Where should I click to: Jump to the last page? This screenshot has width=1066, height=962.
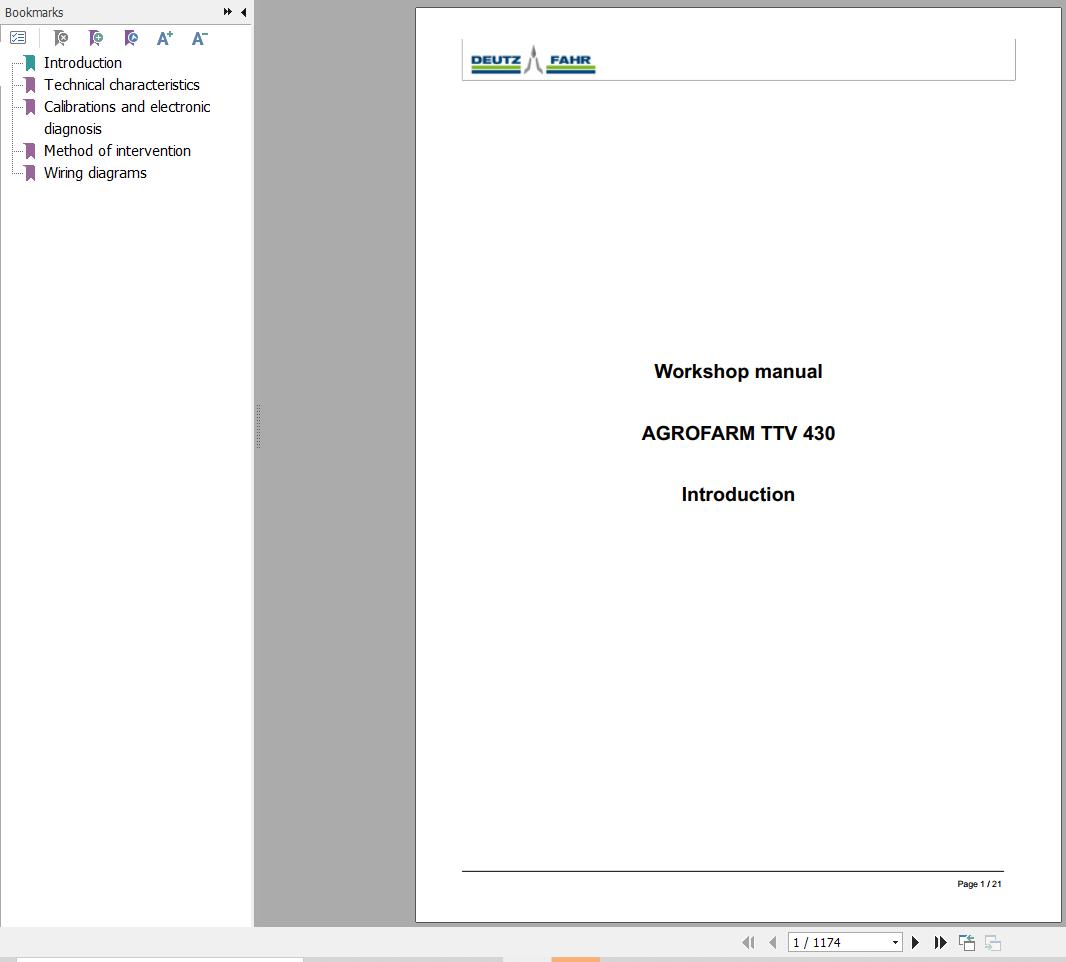pyautogui.click(x=940, y=942)
